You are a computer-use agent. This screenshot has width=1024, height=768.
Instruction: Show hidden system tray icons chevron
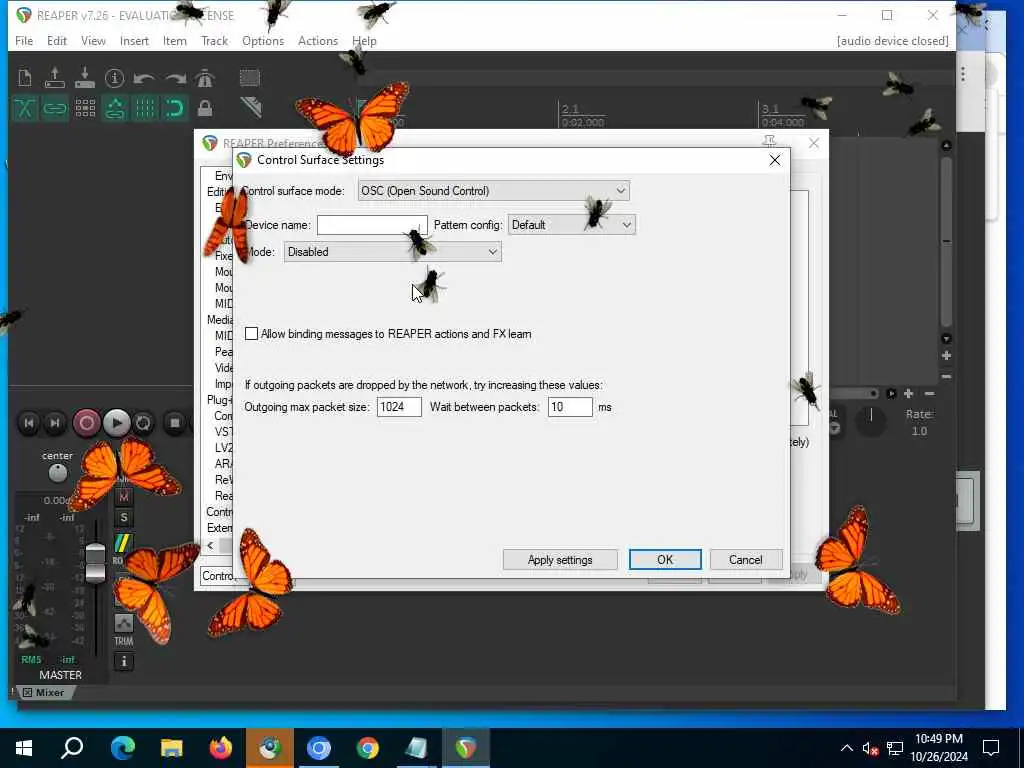click(x=846, y=748)
